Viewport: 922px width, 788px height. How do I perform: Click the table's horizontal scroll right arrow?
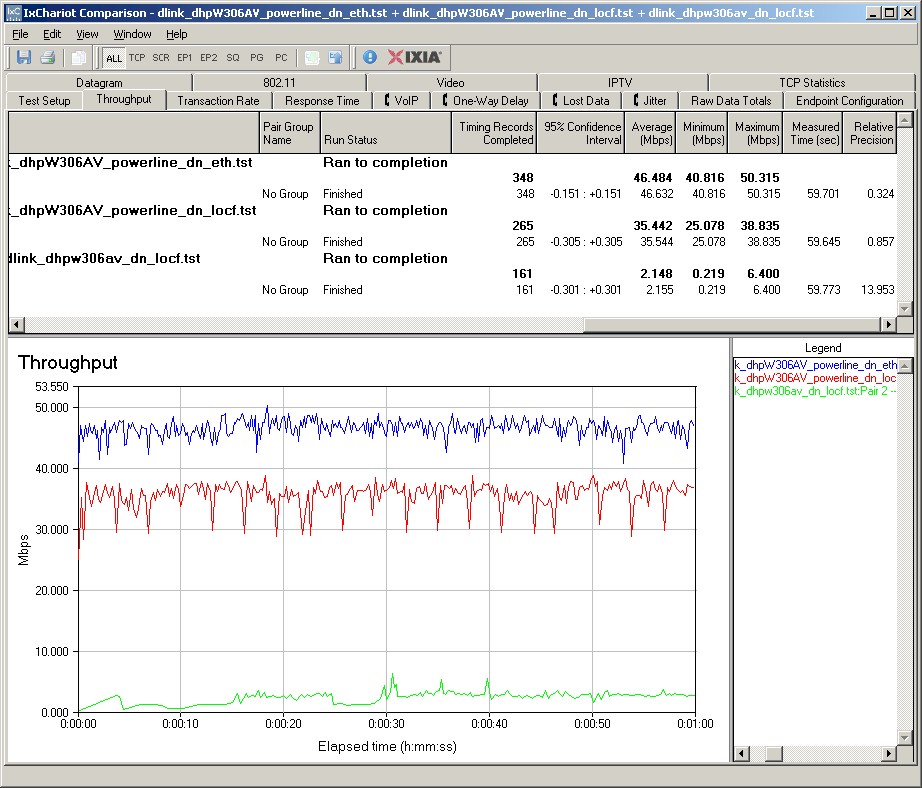click(x=888, y=324)
